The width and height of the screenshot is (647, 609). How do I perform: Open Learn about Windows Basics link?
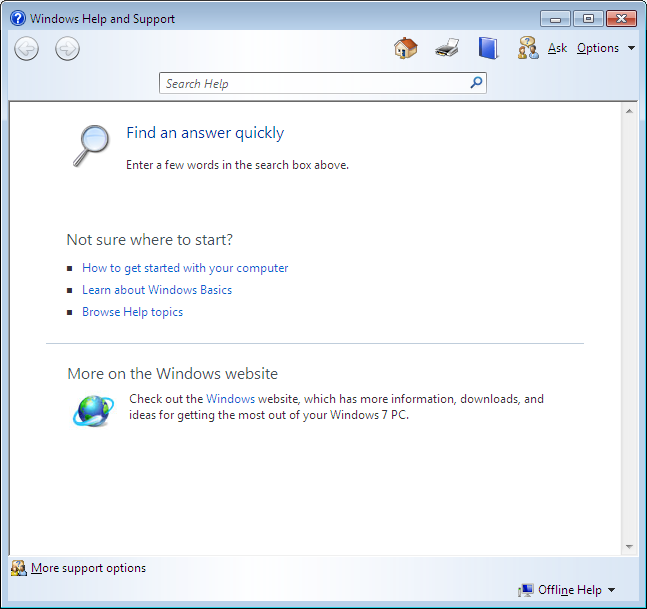157,290
